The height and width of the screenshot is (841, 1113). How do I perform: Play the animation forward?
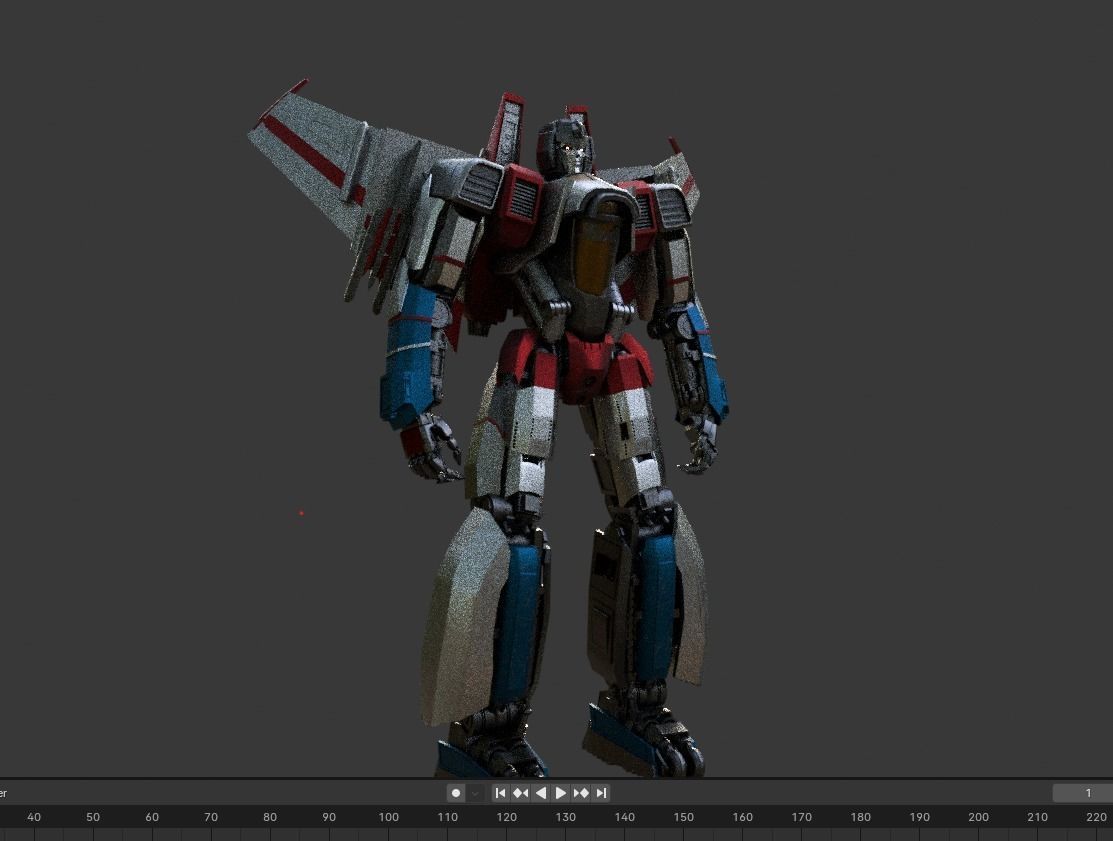[561, 793]
